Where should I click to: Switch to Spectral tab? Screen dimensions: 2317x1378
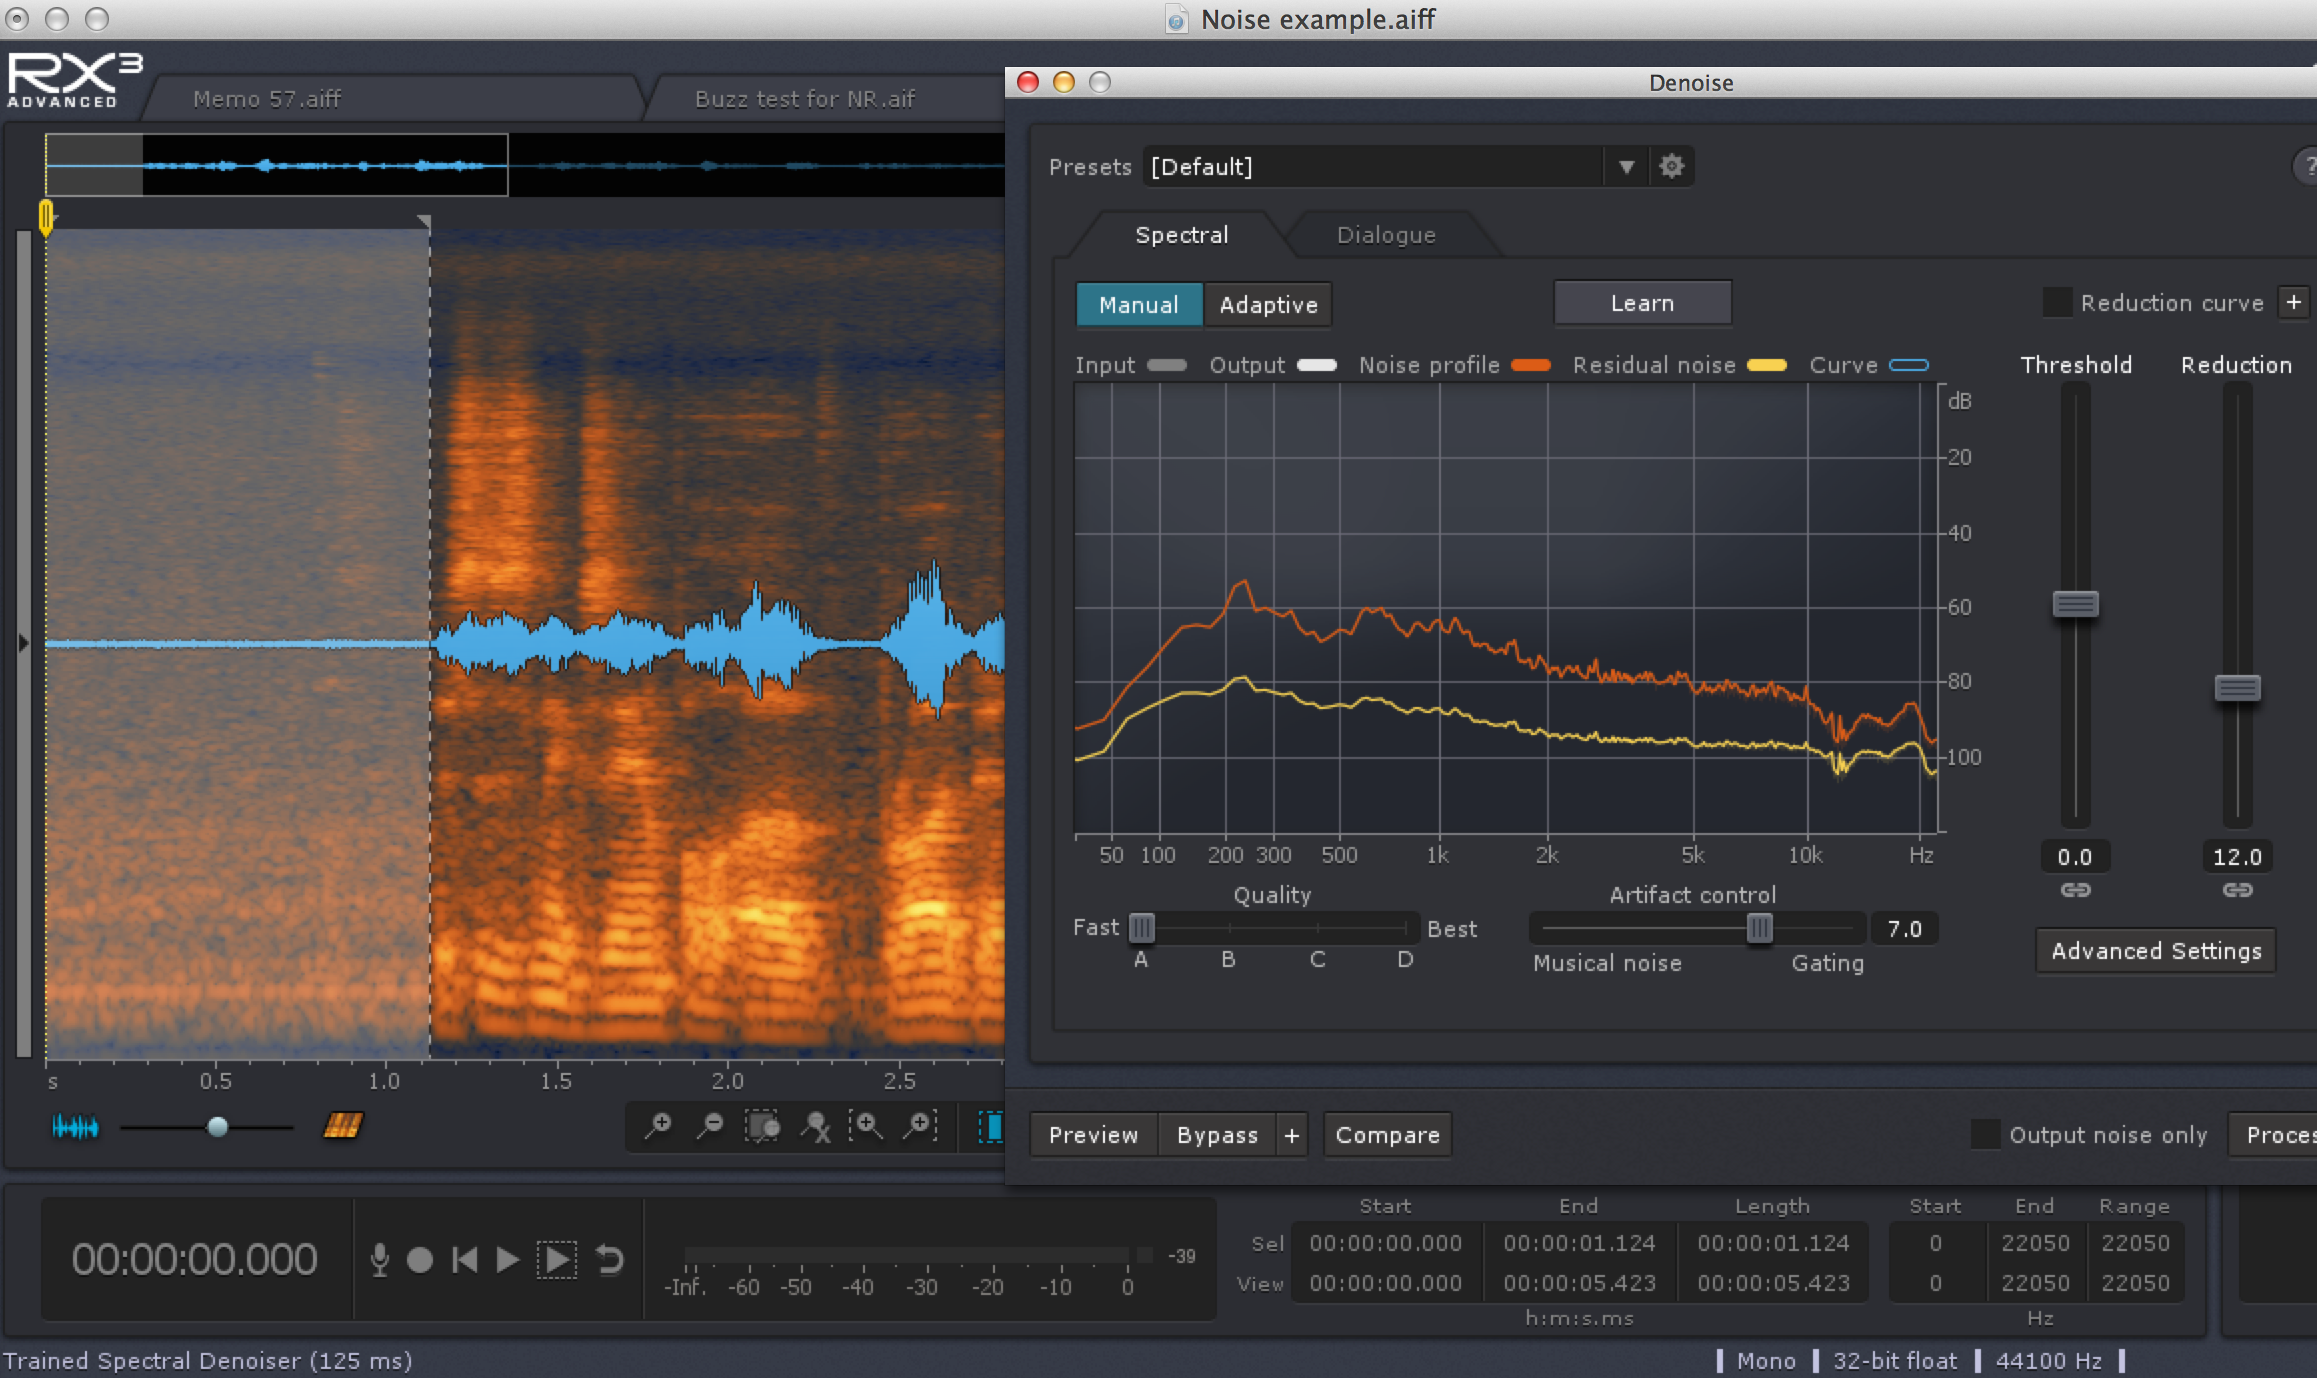tap(1179, 233)
